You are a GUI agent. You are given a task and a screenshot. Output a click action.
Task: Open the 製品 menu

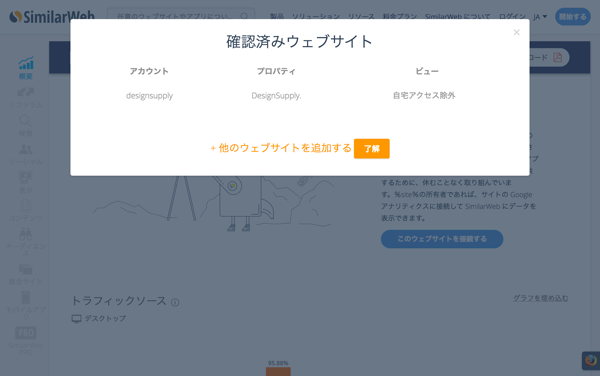(x=277, y=16)
